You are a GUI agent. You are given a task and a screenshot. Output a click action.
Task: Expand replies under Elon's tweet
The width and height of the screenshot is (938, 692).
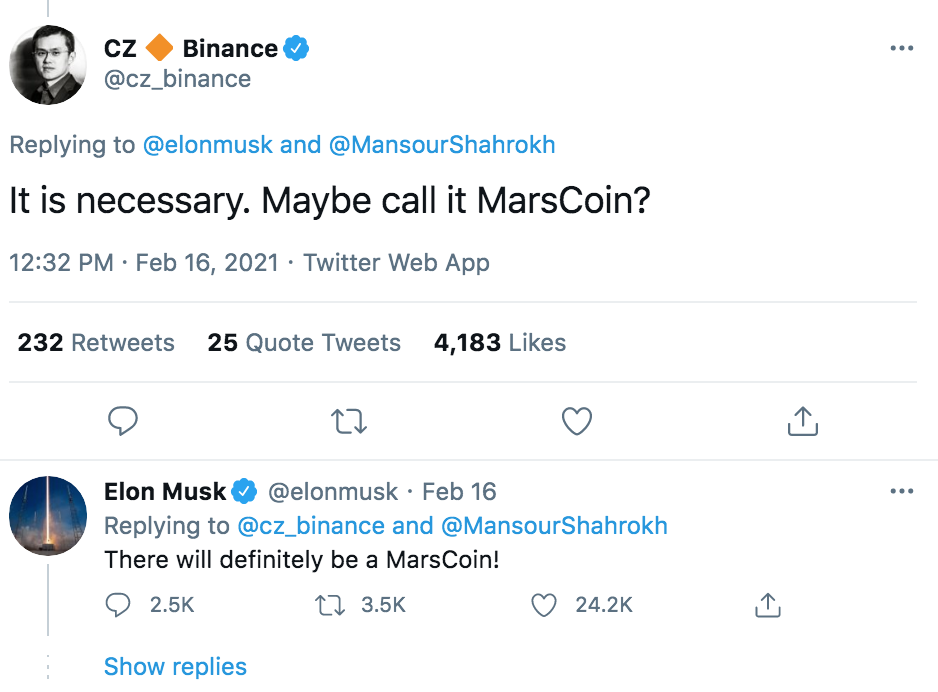pyautogui.click(x=175, y=666)
